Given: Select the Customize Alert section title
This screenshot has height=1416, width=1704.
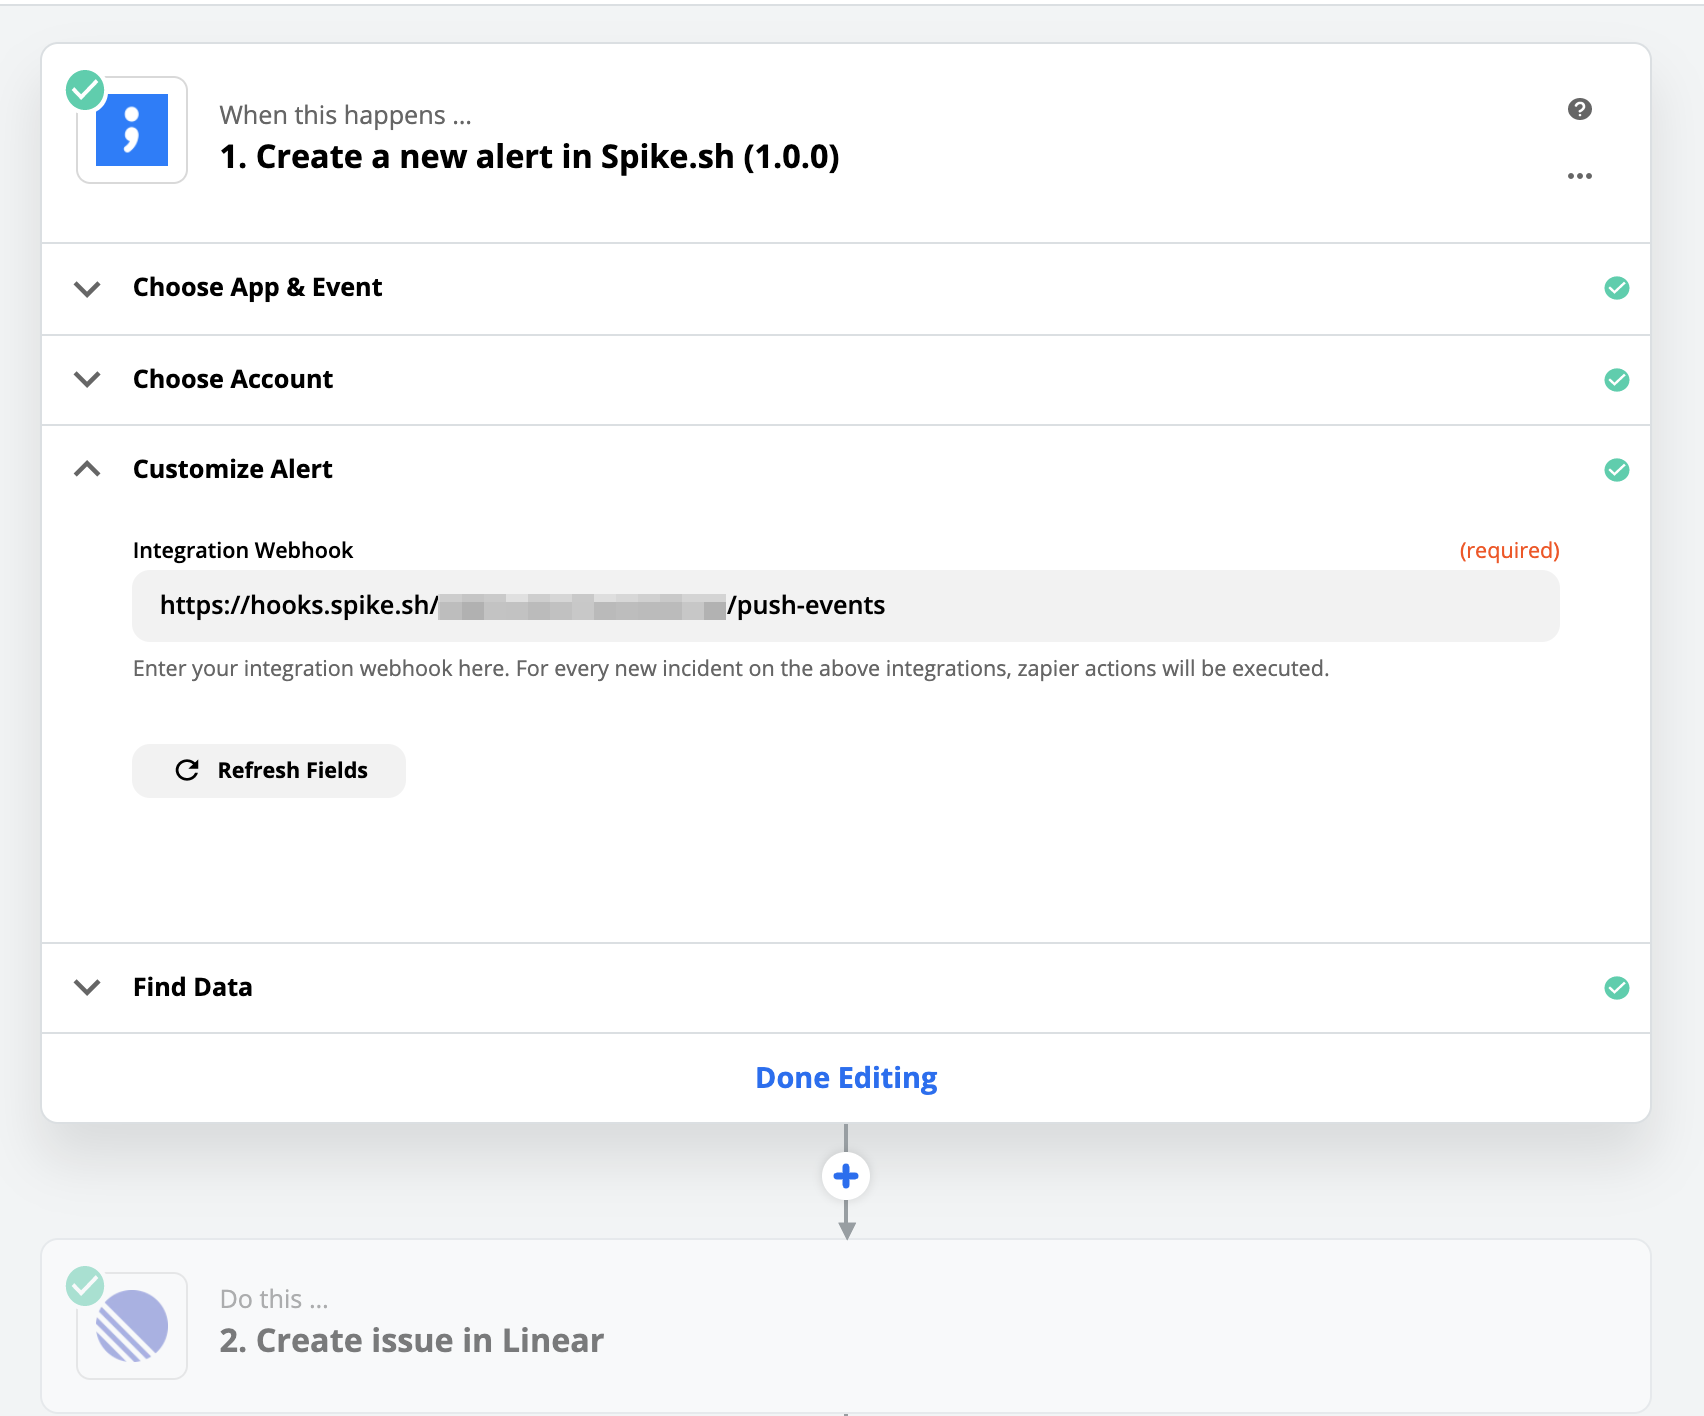Looking at the screenshot, I should pyautogui.click(x=232, y=469).
